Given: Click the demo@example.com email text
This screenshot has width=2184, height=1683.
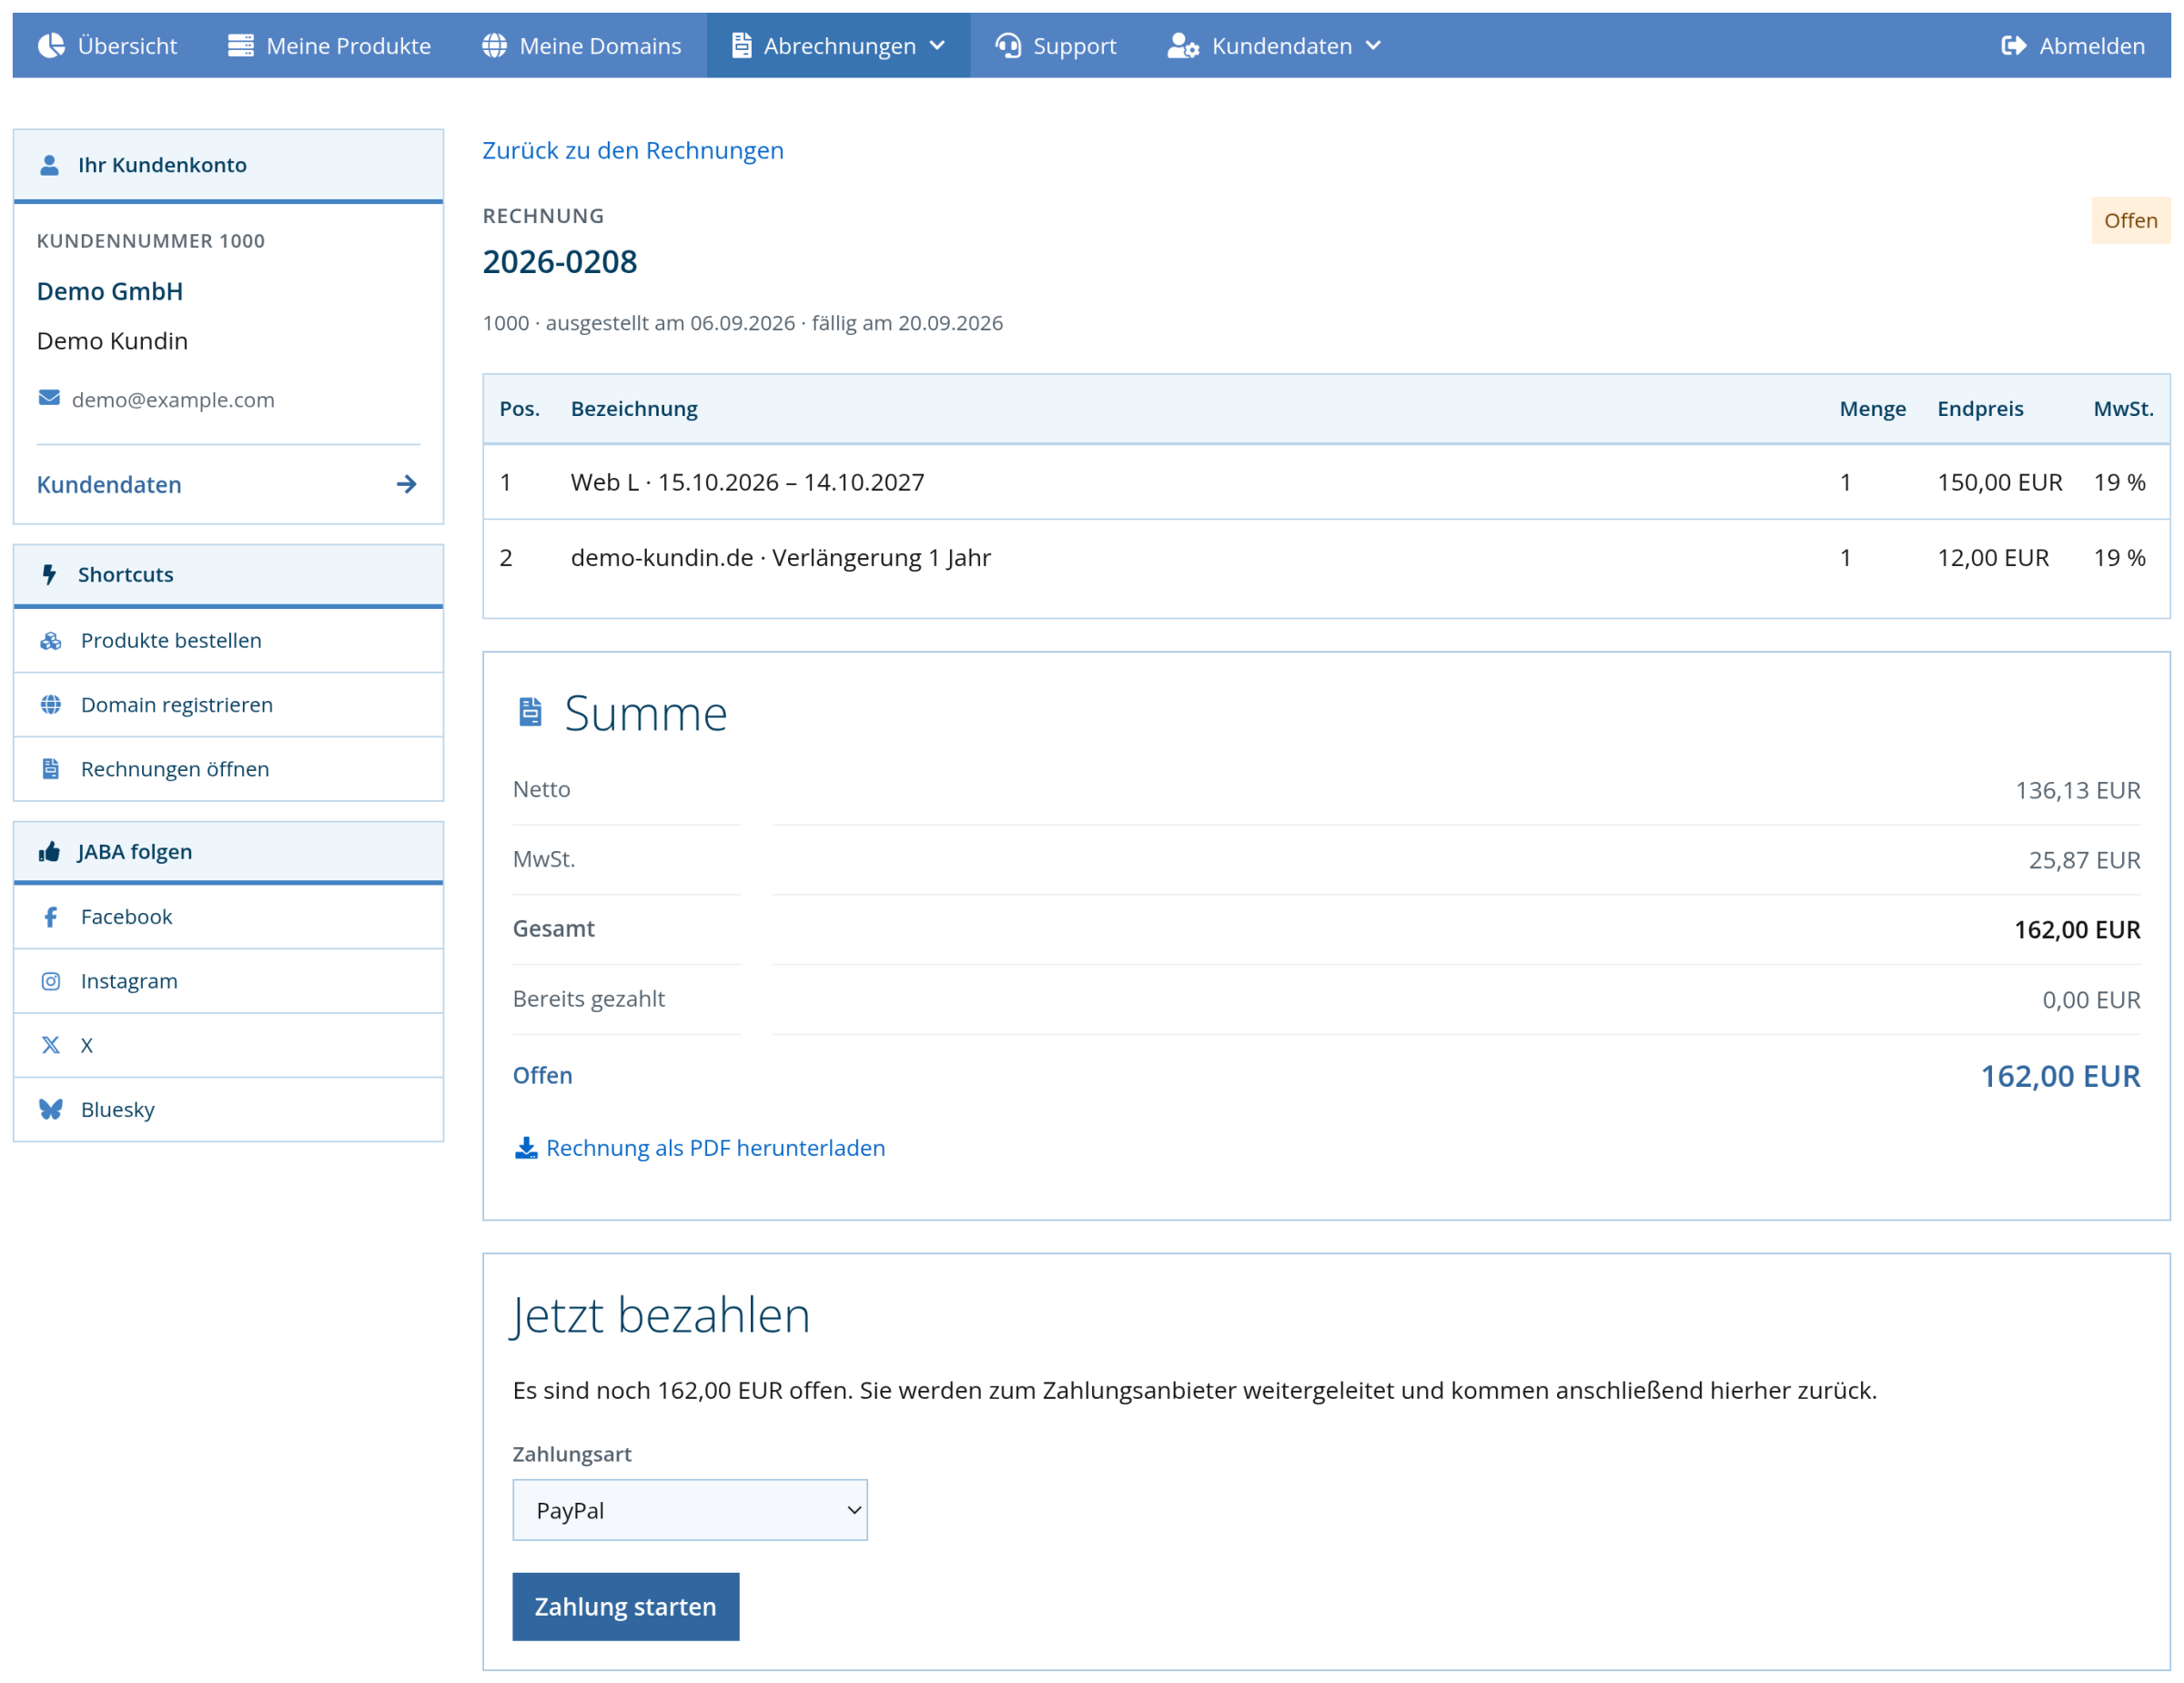Looking at the screenshot, I should click(173, 399).
